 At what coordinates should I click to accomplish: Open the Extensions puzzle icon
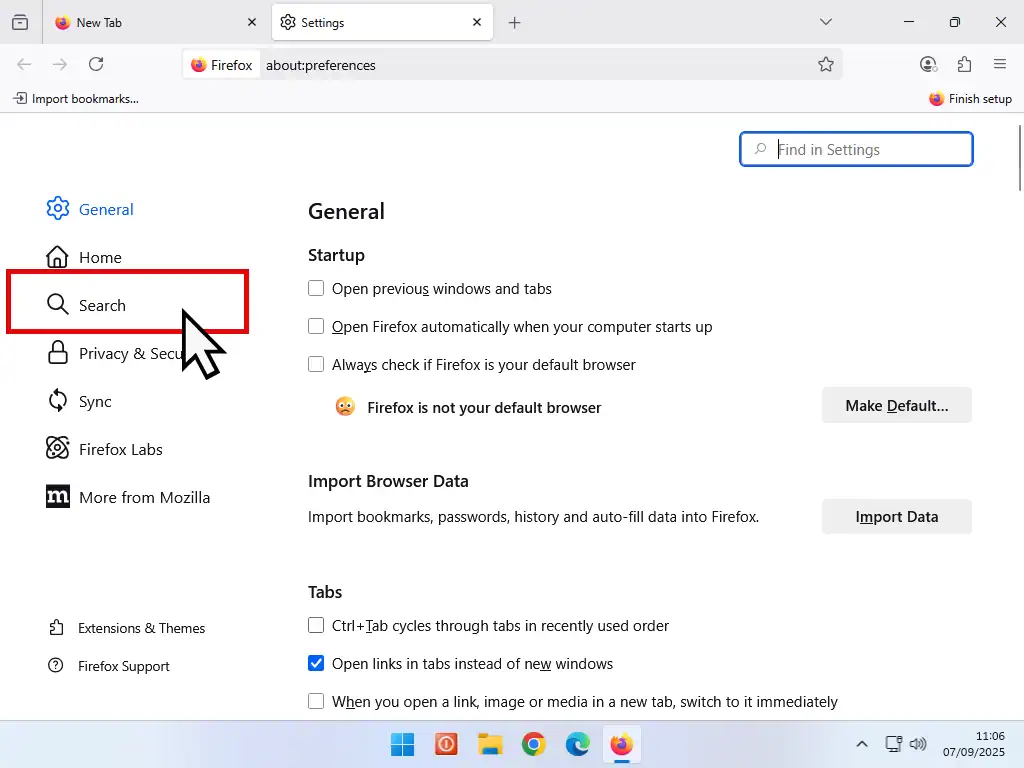[964, 65]
